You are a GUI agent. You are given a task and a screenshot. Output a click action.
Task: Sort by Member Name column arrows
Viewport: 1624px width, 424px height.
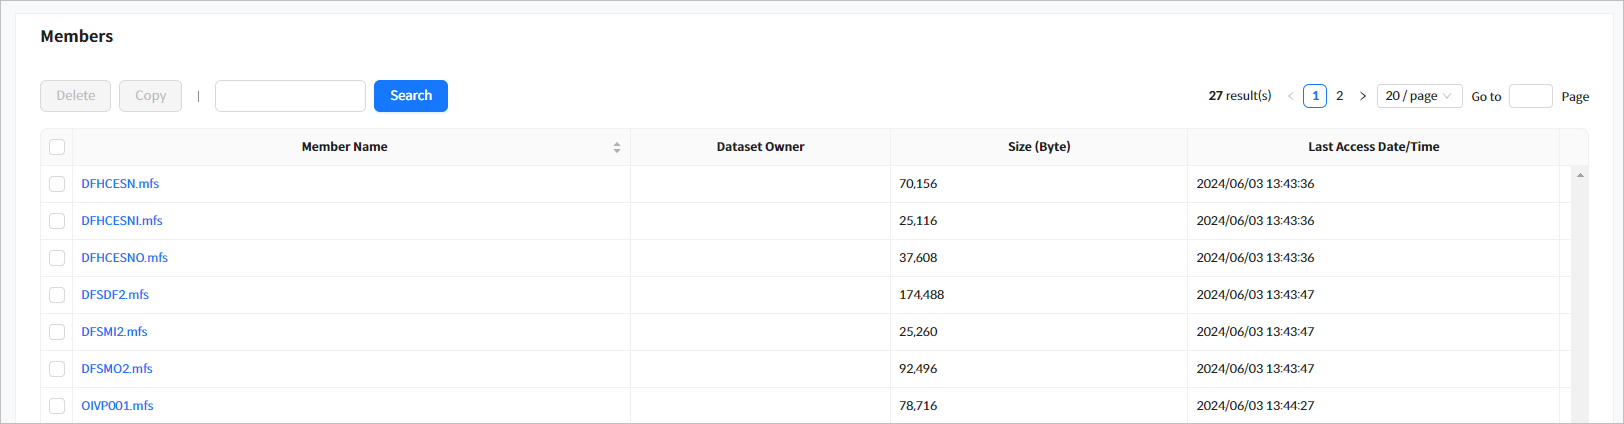616,147
